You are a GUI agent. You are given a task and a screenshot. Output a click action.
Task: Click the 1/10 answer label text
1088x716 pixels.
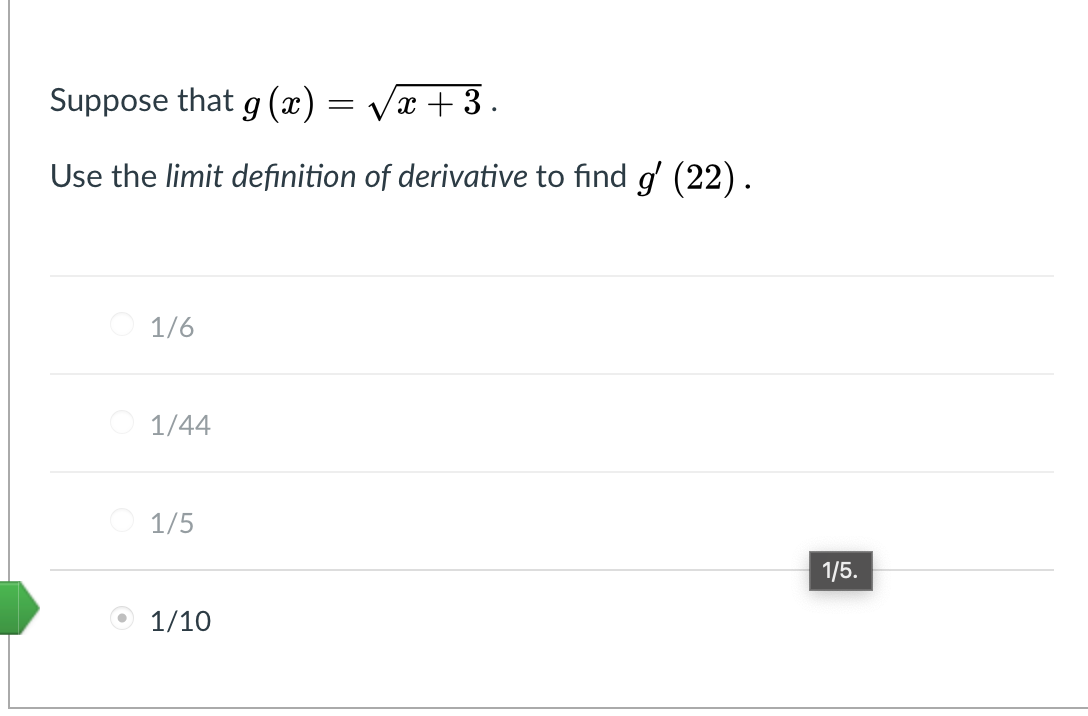[181, 621]
